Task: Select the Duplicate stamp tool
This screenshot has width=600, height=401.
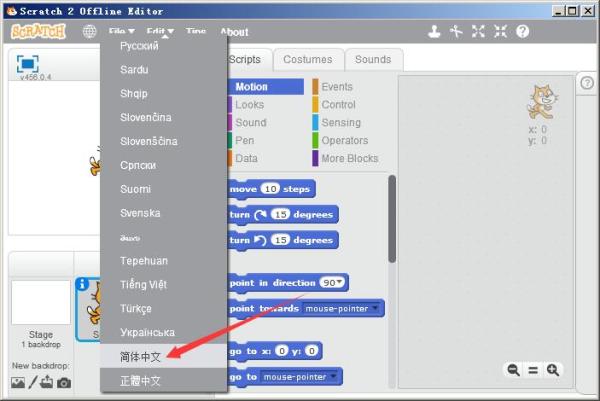Action: [434, 31]
